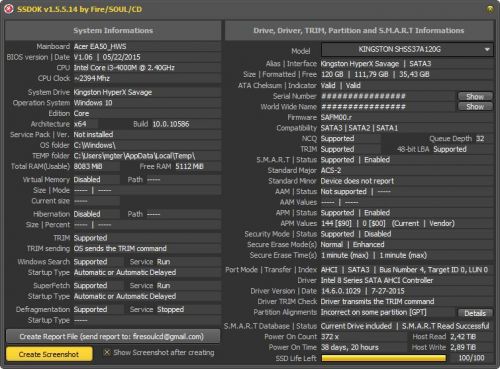Select Secure Erase Mode value Normal | Enhanced
Screen dimensions: 500x369
click(x=352, y=245)
